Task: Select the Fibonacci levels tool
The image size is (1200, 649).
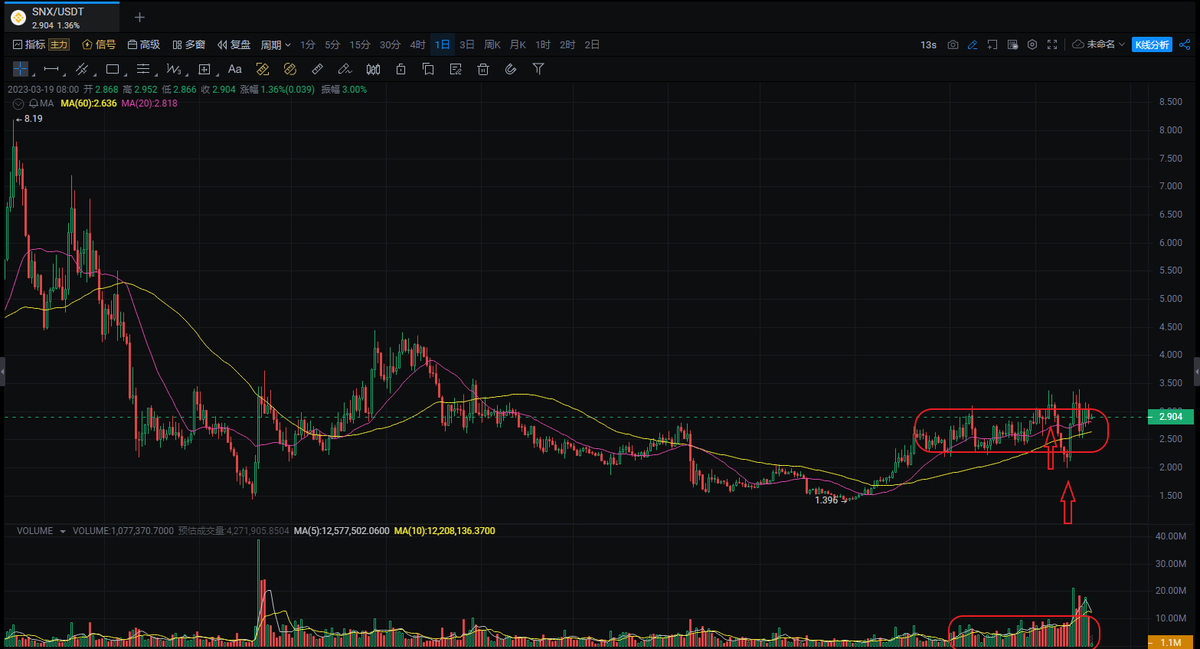Action: [143, 69]
